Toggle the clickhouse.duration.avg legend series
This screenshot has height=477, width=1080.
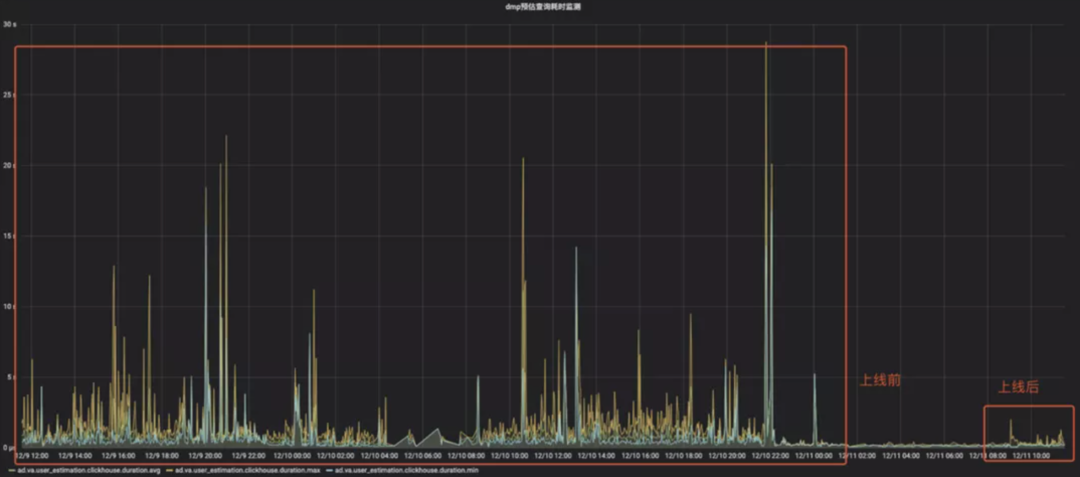pyautogui.click(x=89, y=470)
